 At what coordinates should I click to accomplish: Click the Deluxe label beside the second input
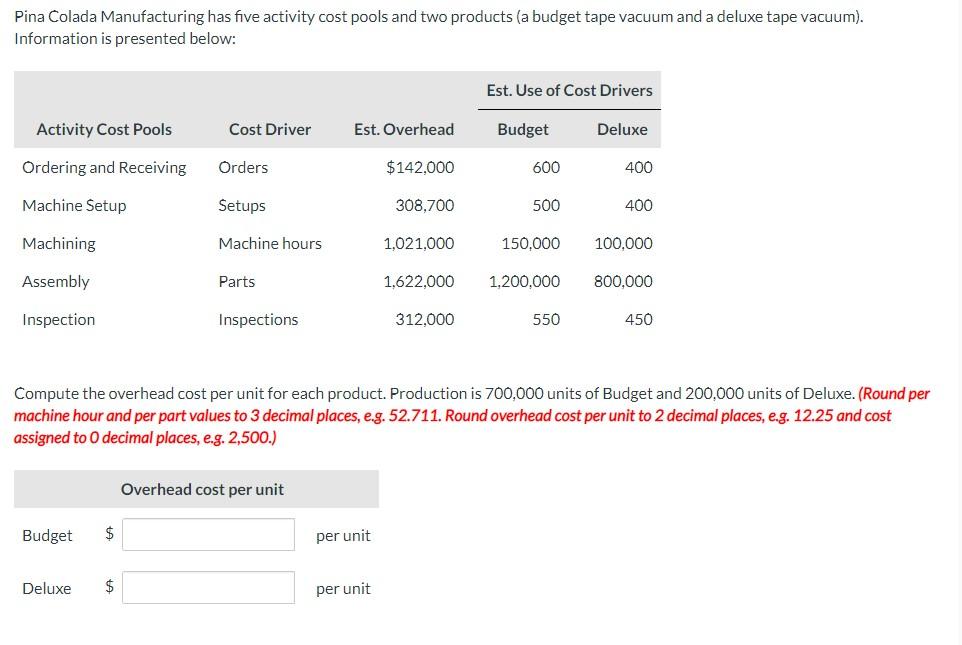coord(46,589)
